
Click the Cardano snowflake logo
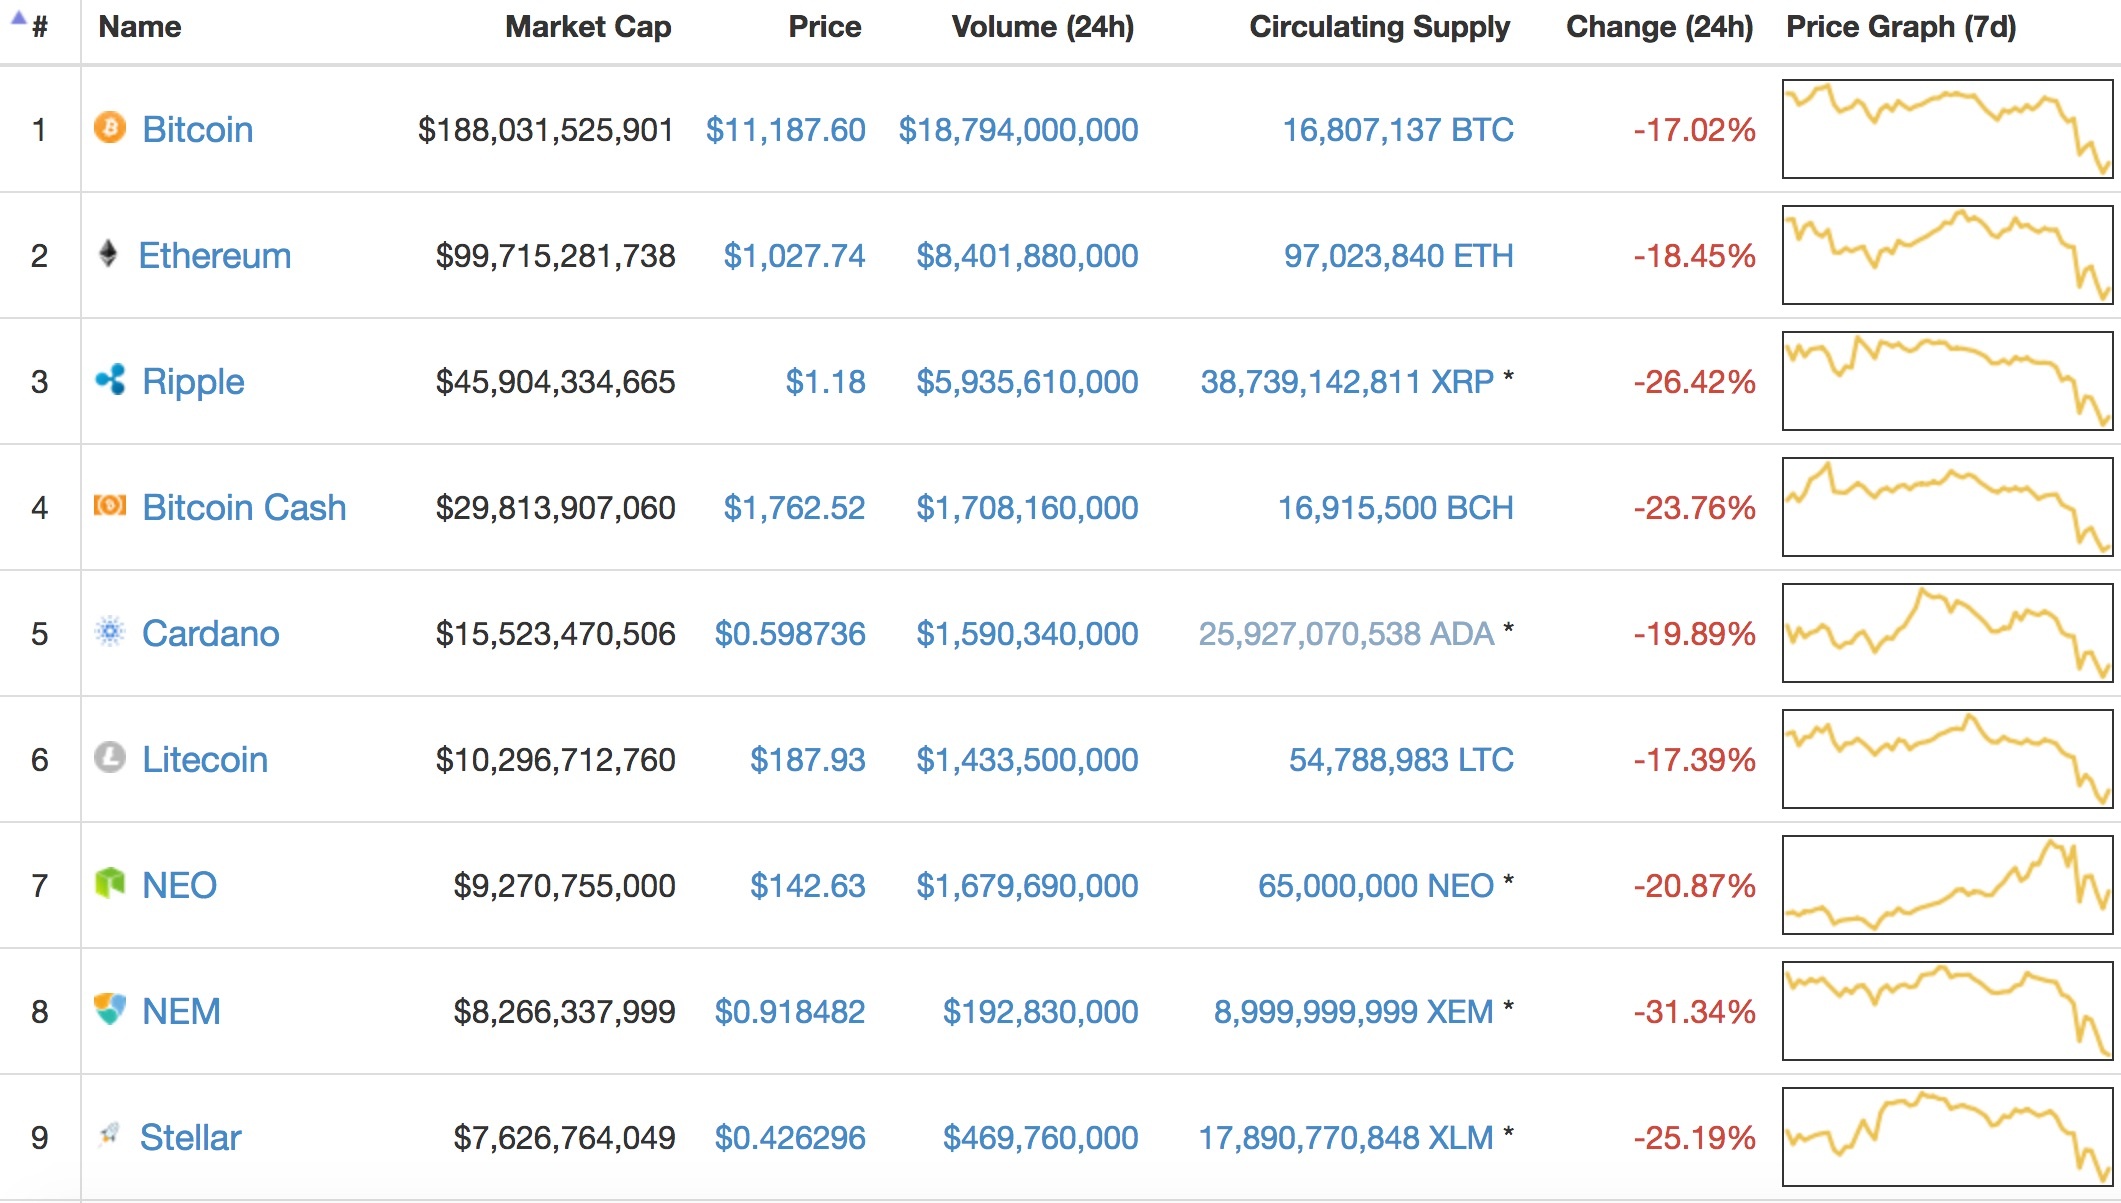111,633
